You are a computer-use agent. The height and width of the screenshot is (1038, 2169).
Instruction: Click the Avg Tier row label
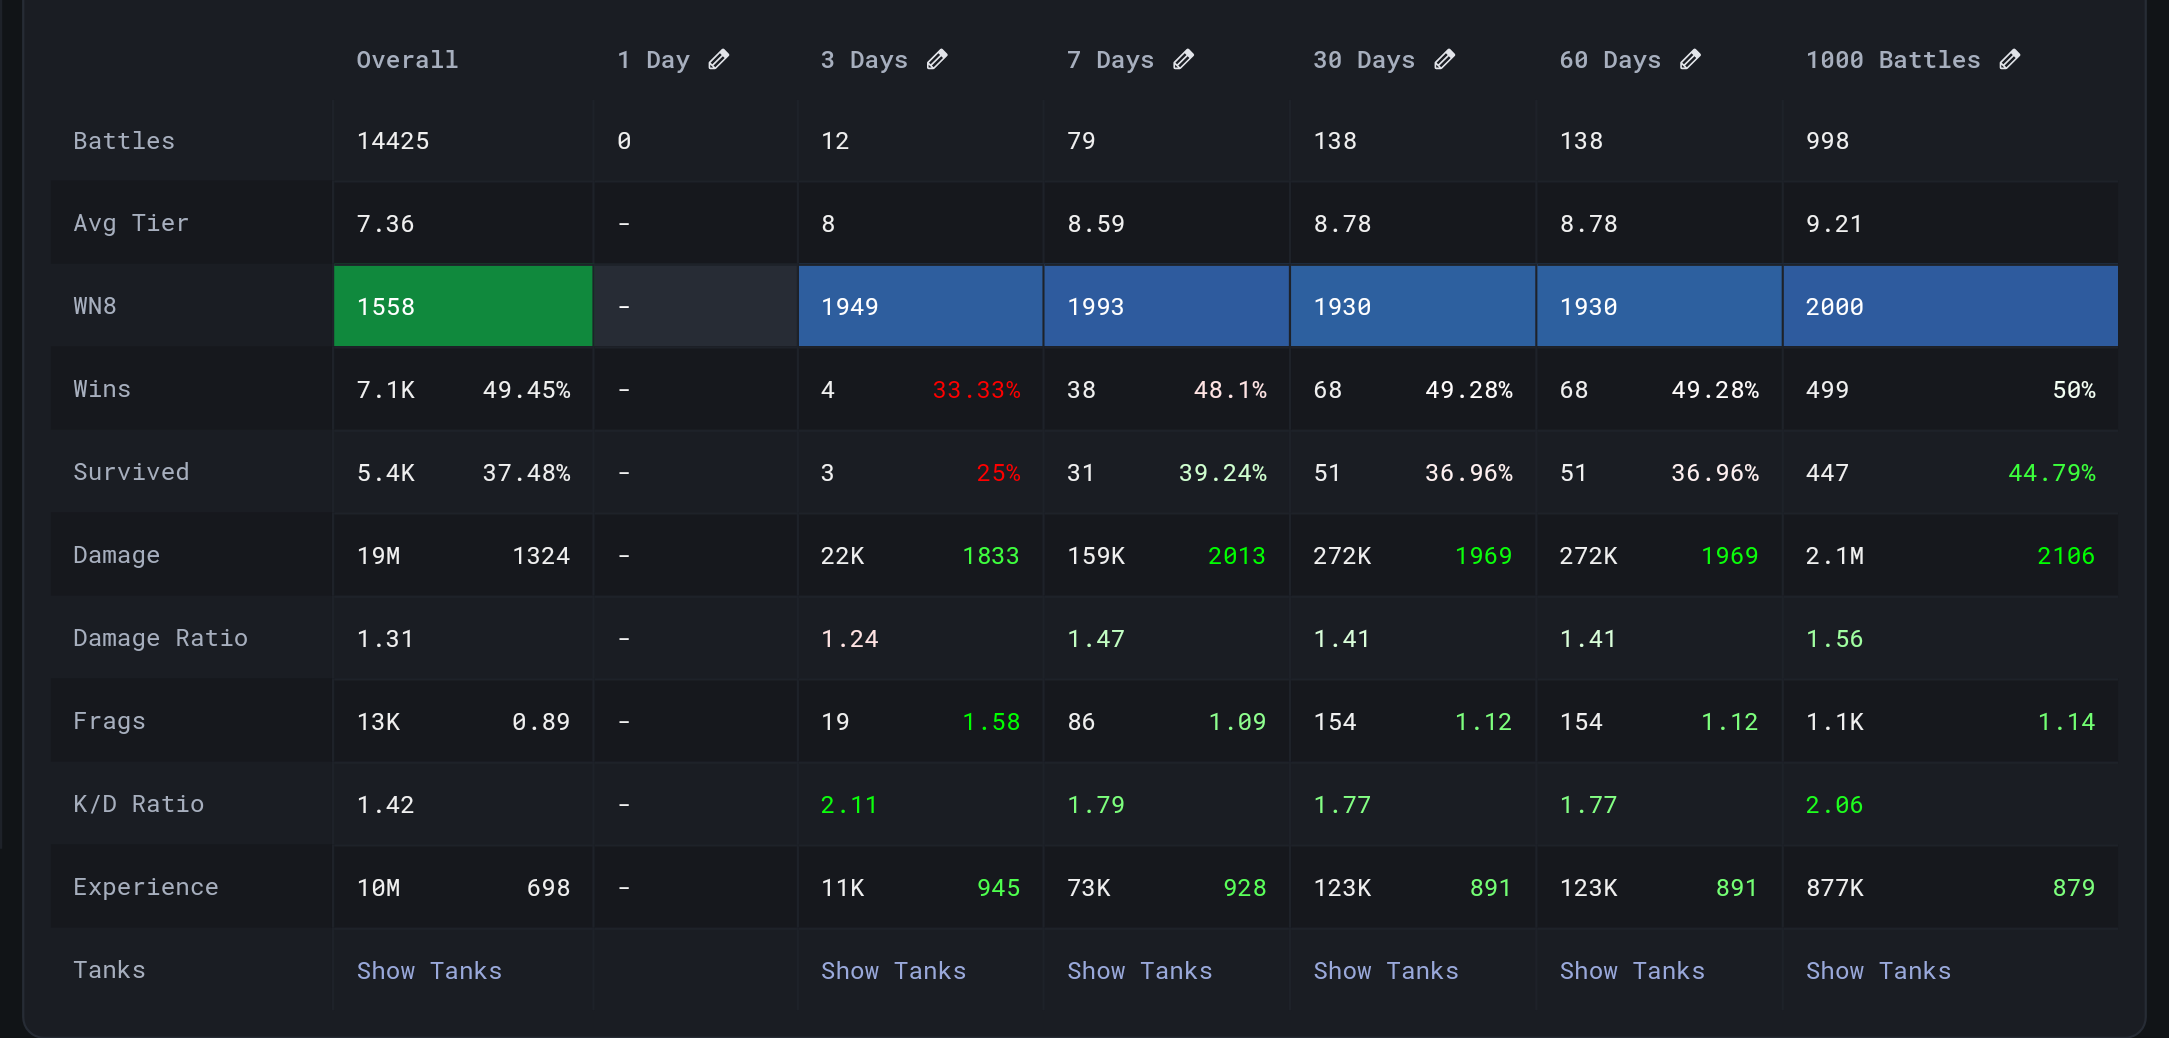point(131,223)
